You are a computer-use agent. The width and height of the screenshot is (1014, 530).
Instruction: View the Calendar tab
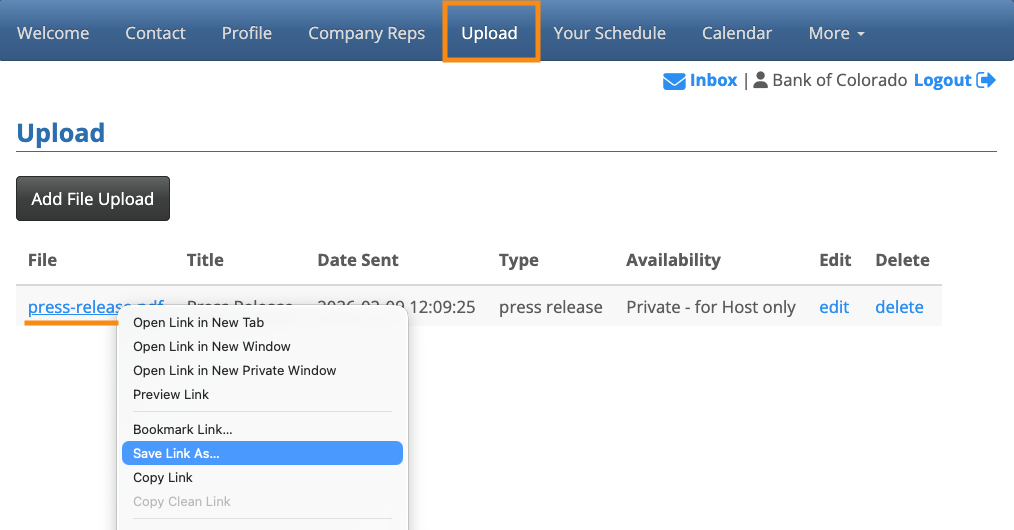tap(737, 33)
